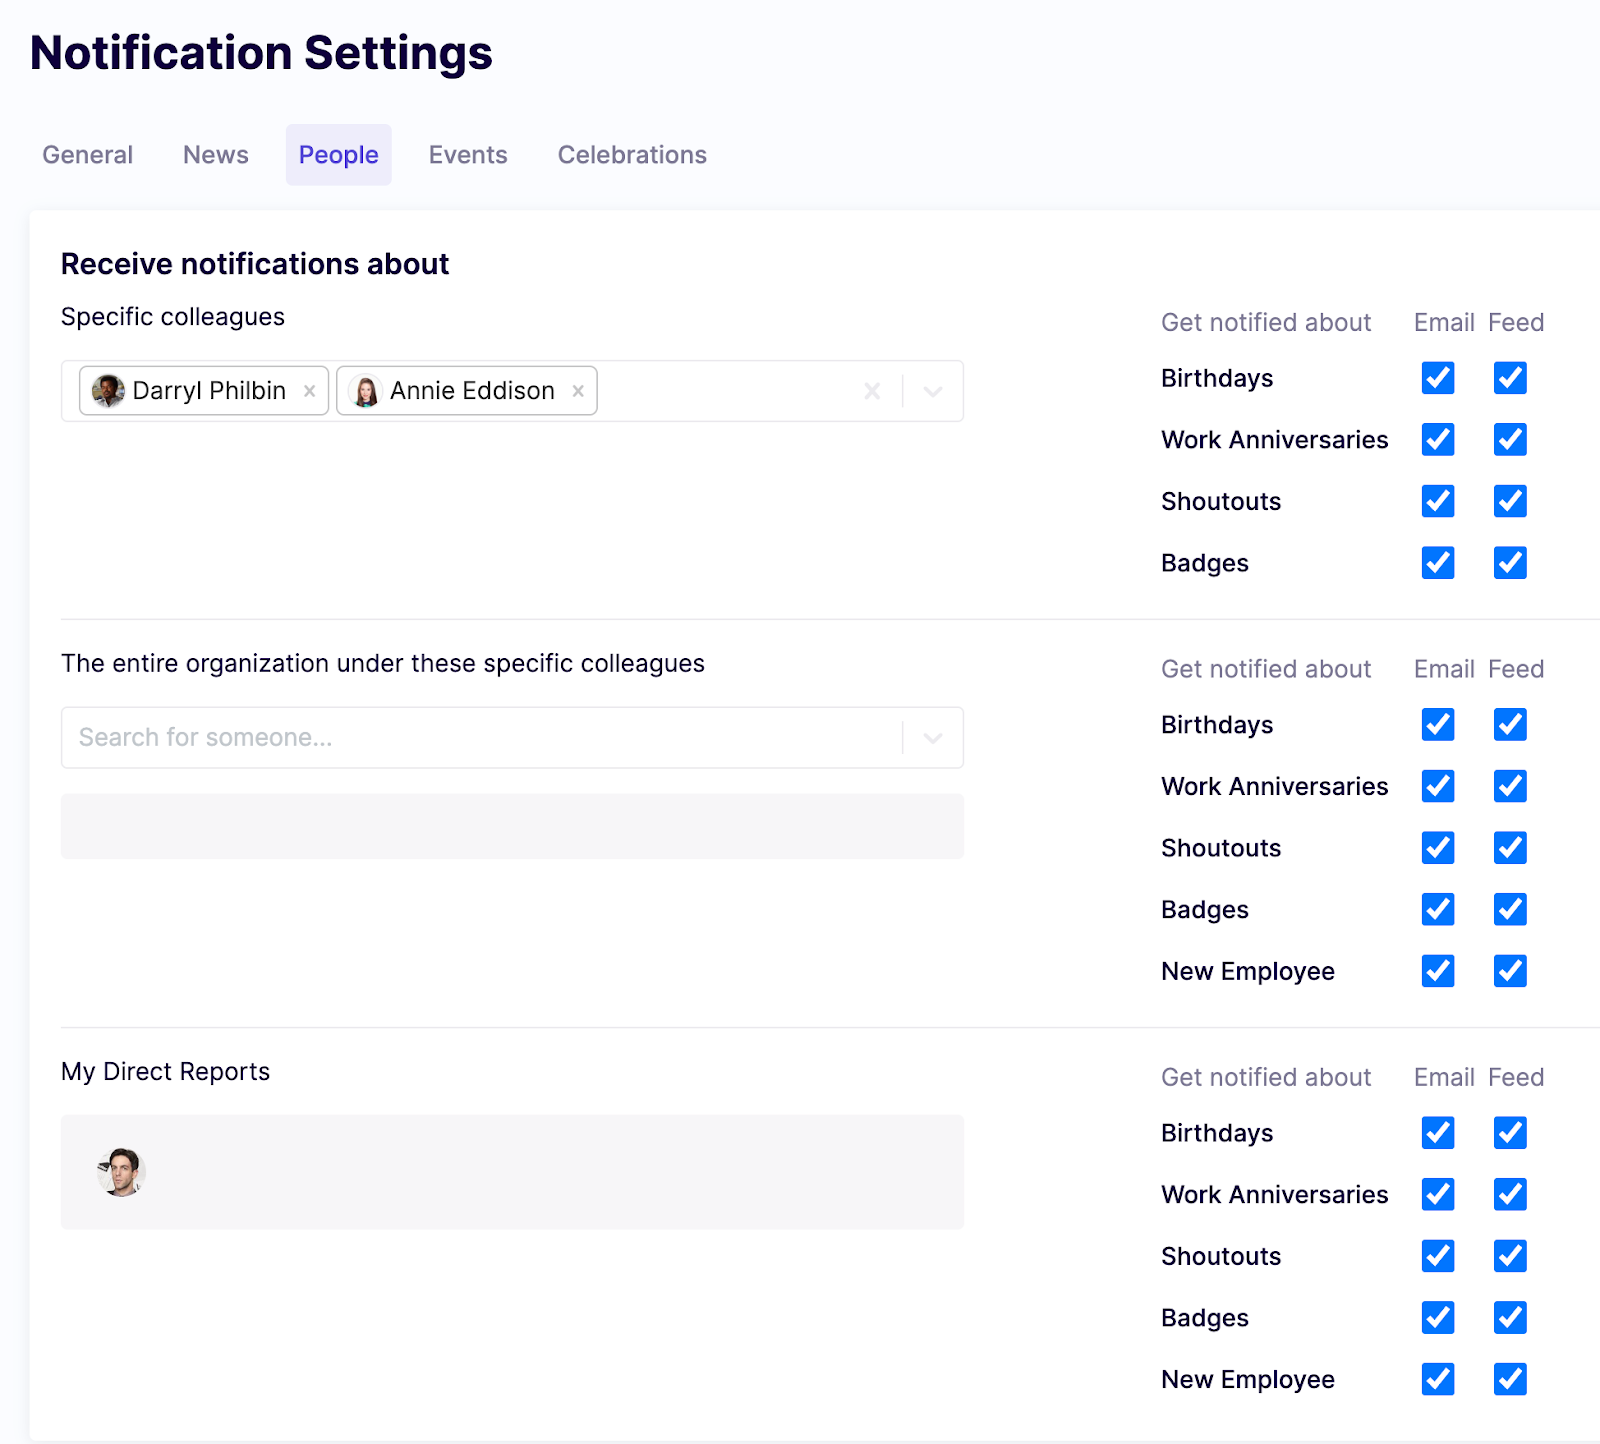Toggle Feed for Specific colleagues Work Anniversaries
The width and height of the screenshot is (1600, 1444).
(x=1510, y=439)
